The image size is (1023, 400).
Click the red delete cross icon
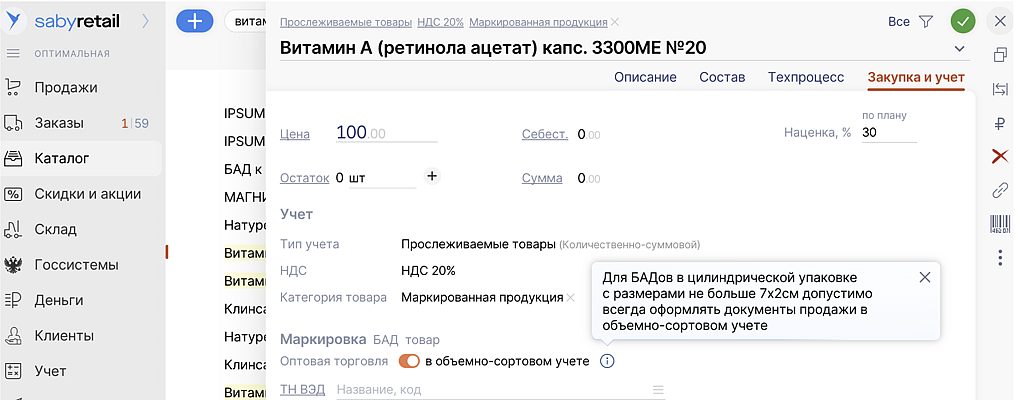tap(999, 156)
